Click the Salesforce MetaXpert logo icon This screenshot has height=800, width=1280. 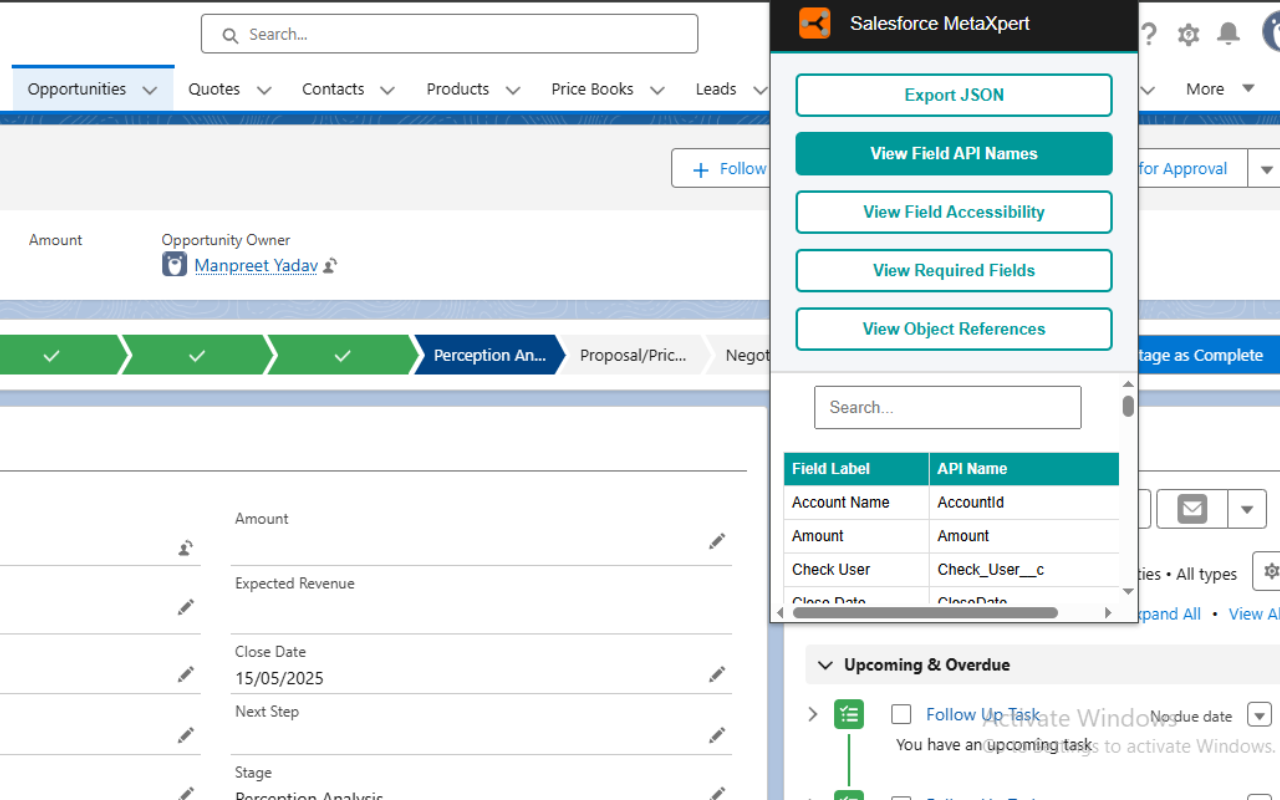(x=815, y=24)
